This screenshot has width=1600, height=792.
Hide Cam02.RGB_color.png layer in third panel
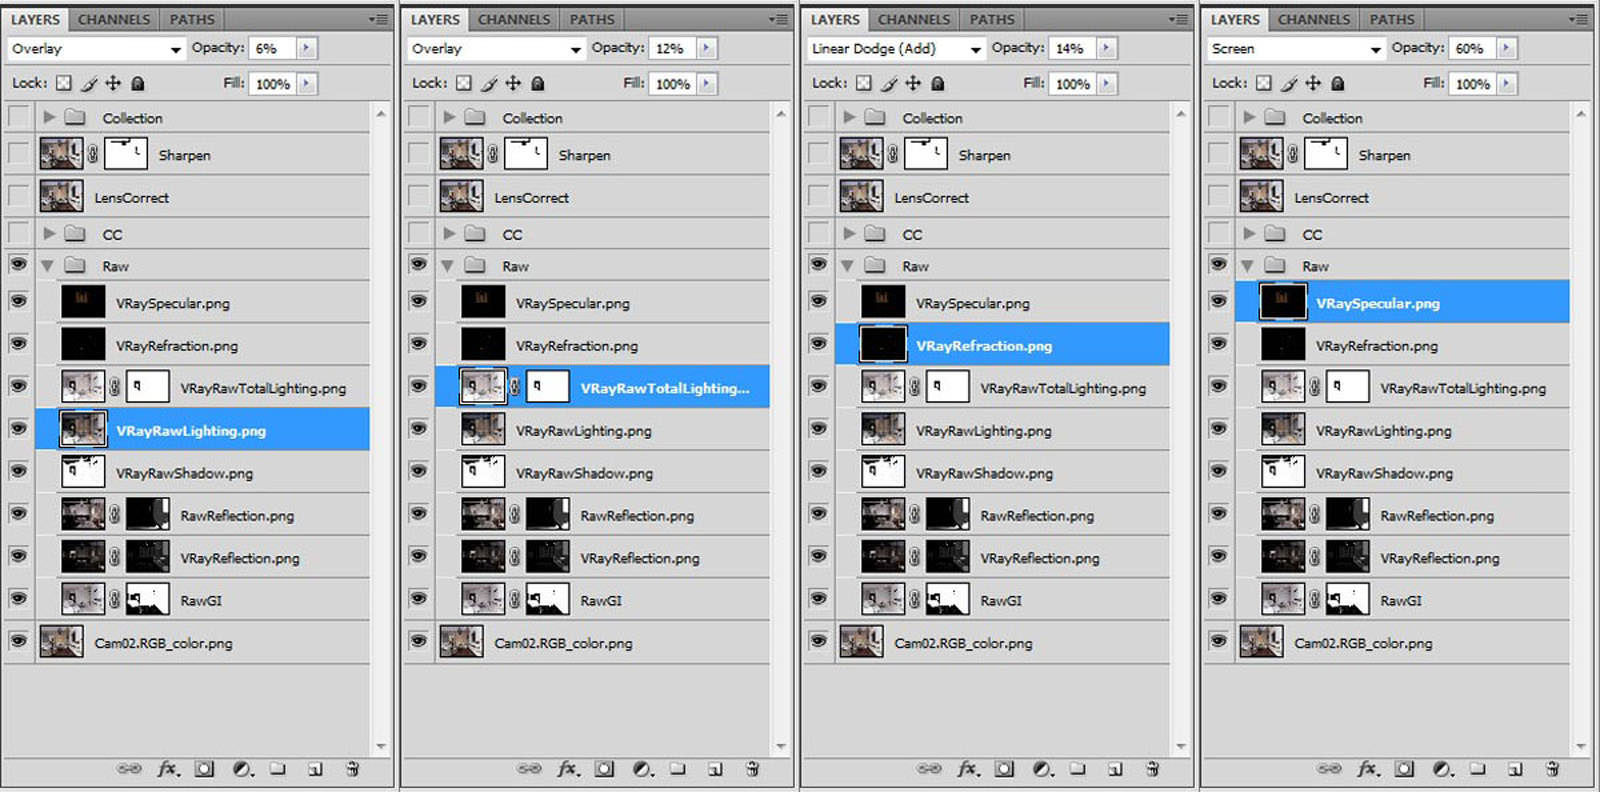[x=818, y=641]
